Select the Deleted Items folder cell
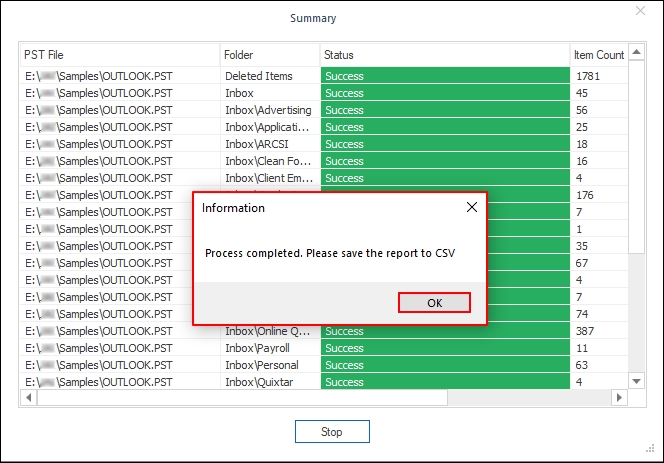The width and height of the screenshot is (664, 463). pyautogui.click(x=270, y=76)
